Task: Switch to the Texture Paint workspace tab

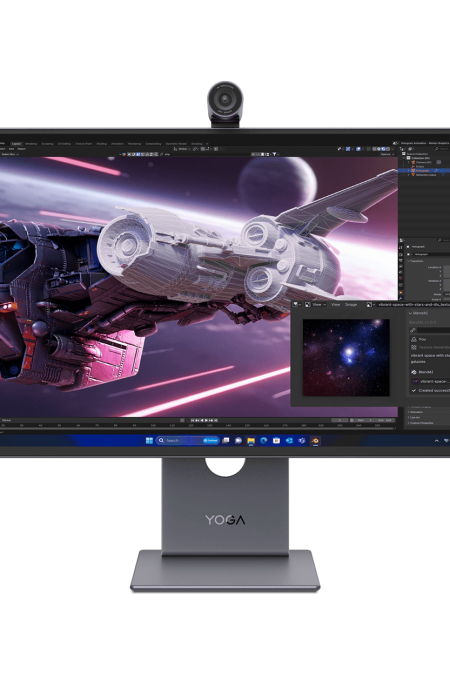Action: tap(84, 144)
